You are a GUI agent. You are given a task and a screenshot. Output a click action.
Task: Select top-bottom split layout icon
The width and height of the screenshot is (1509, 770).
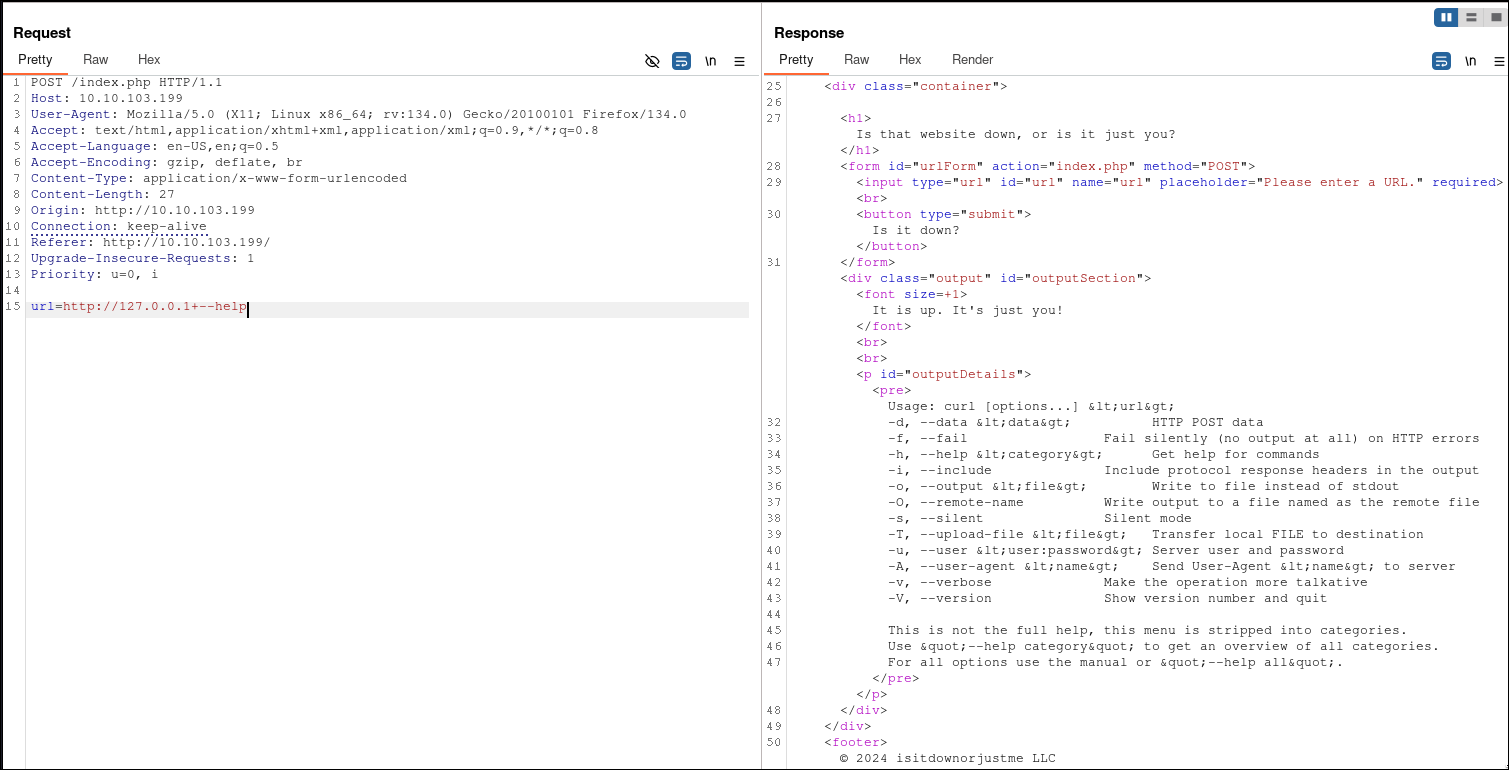coord(1470,17)
